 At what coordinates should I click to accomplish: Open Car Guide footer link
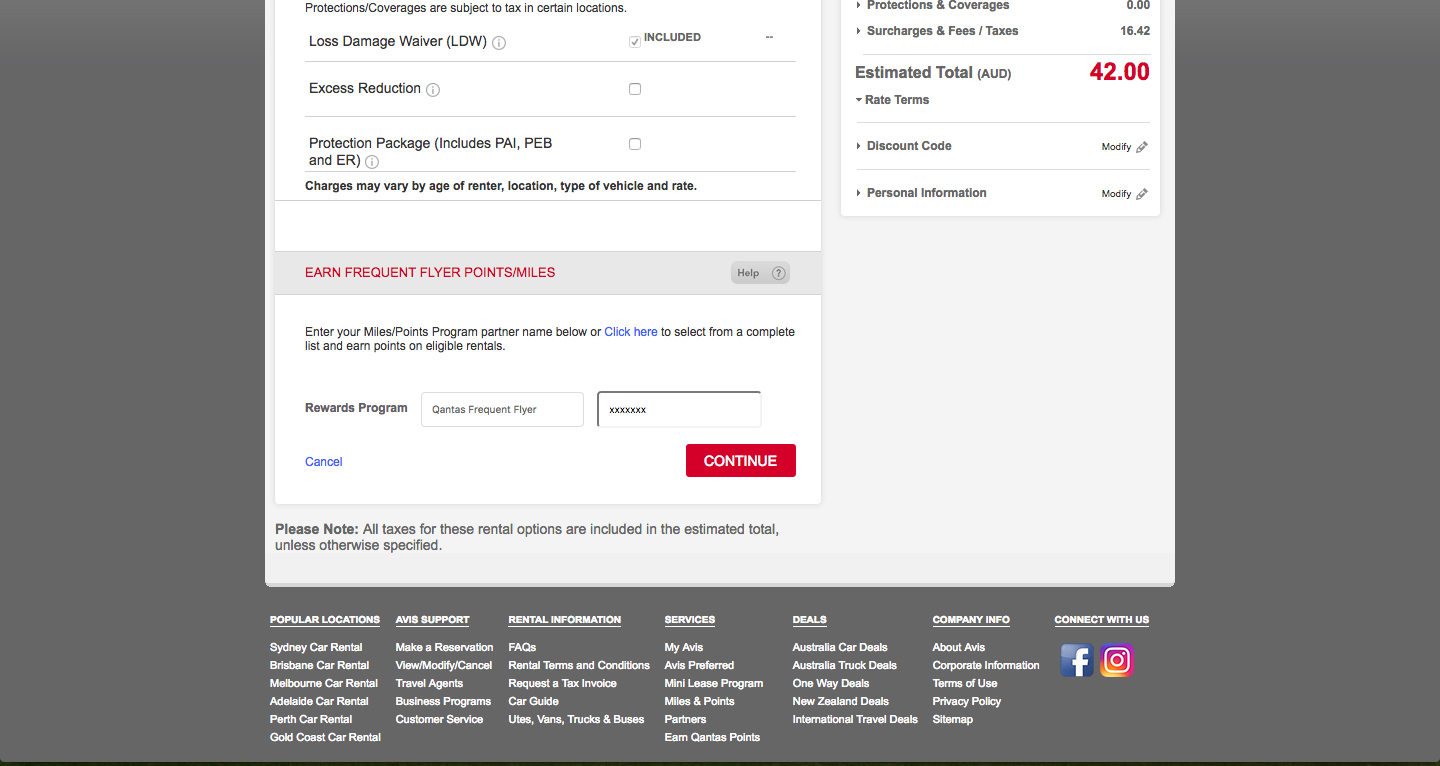[x=533, y=701]
